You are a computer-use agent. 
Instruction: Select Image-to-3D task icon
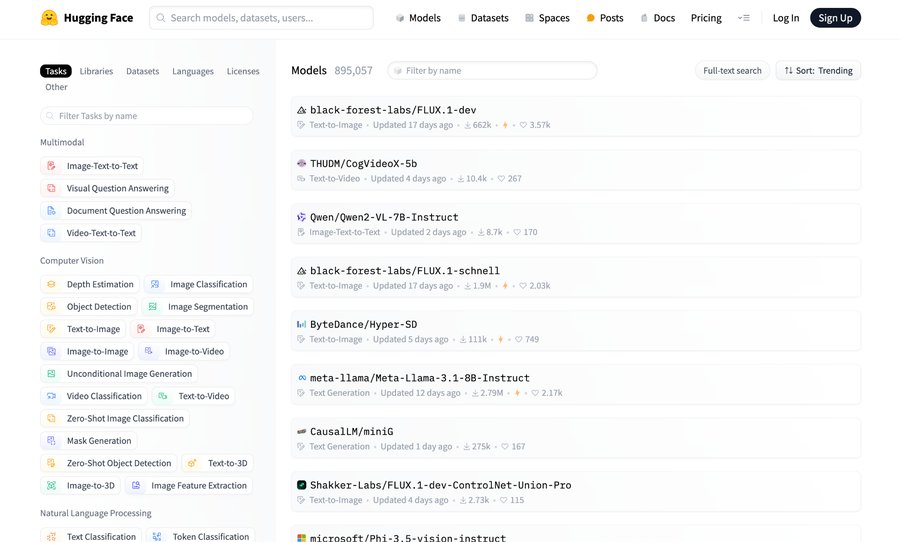pyautogui.click(x=51, y=486)
